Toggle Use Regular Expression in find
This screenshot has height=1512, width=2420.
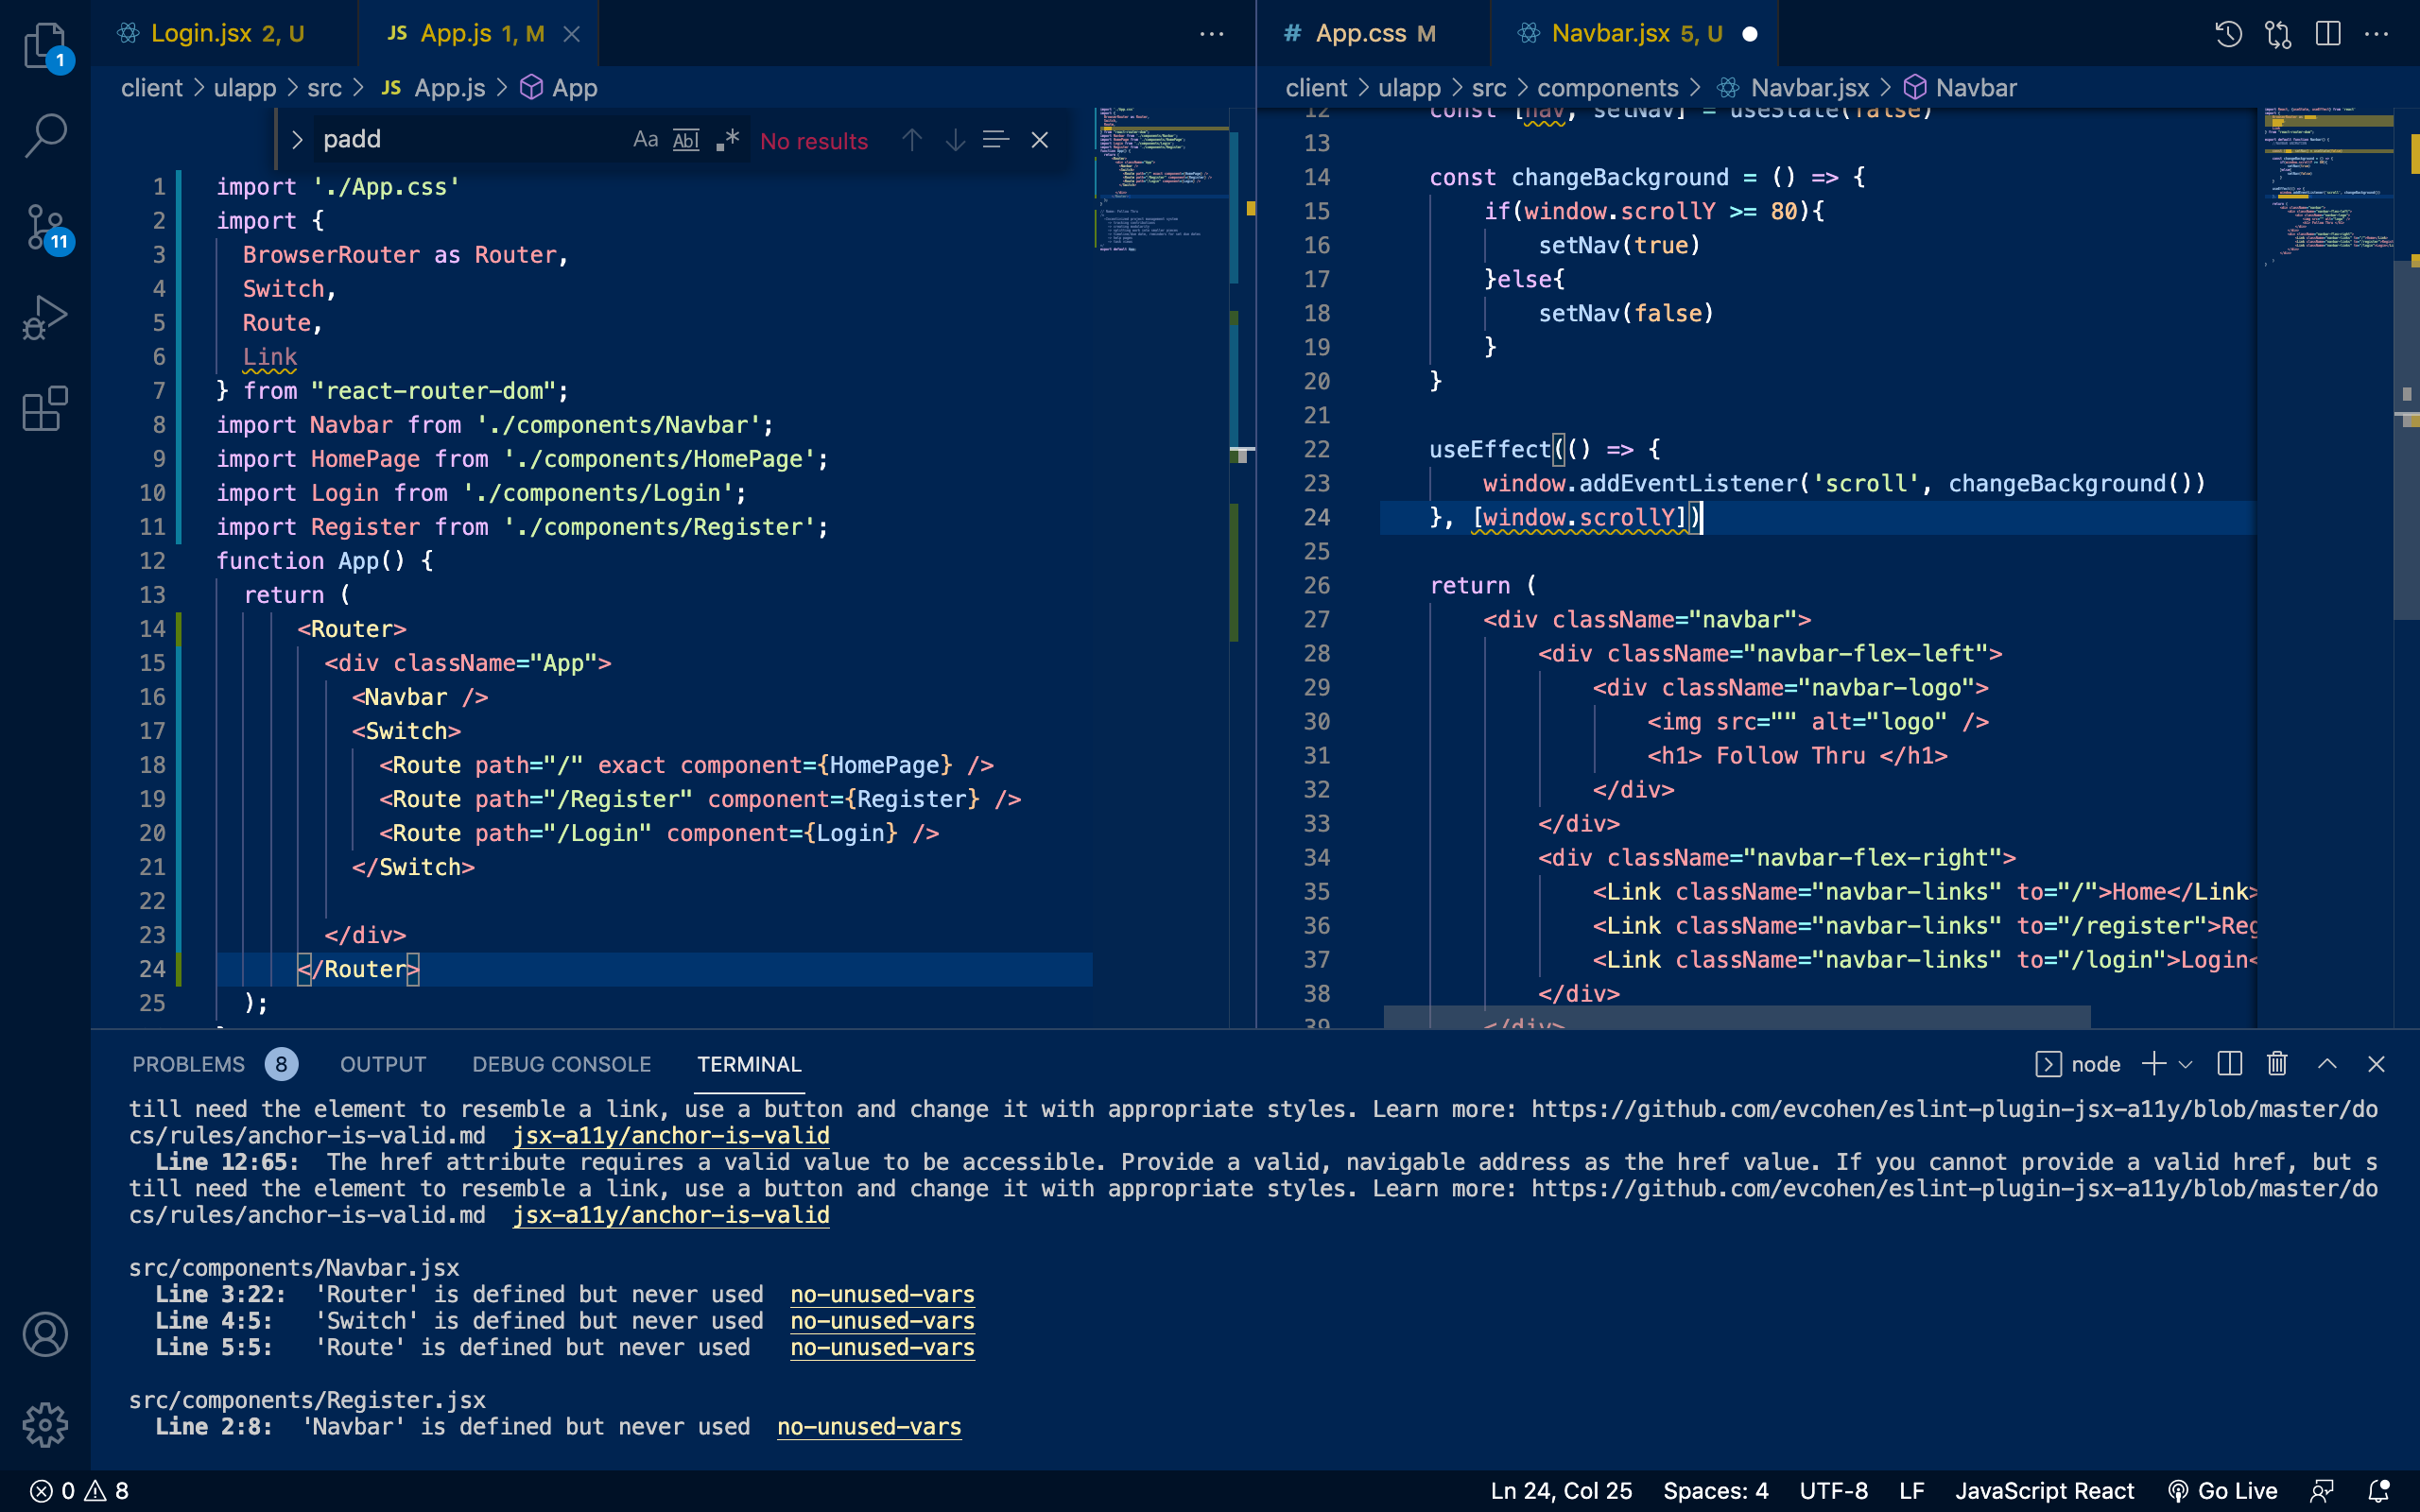[727, 140]
